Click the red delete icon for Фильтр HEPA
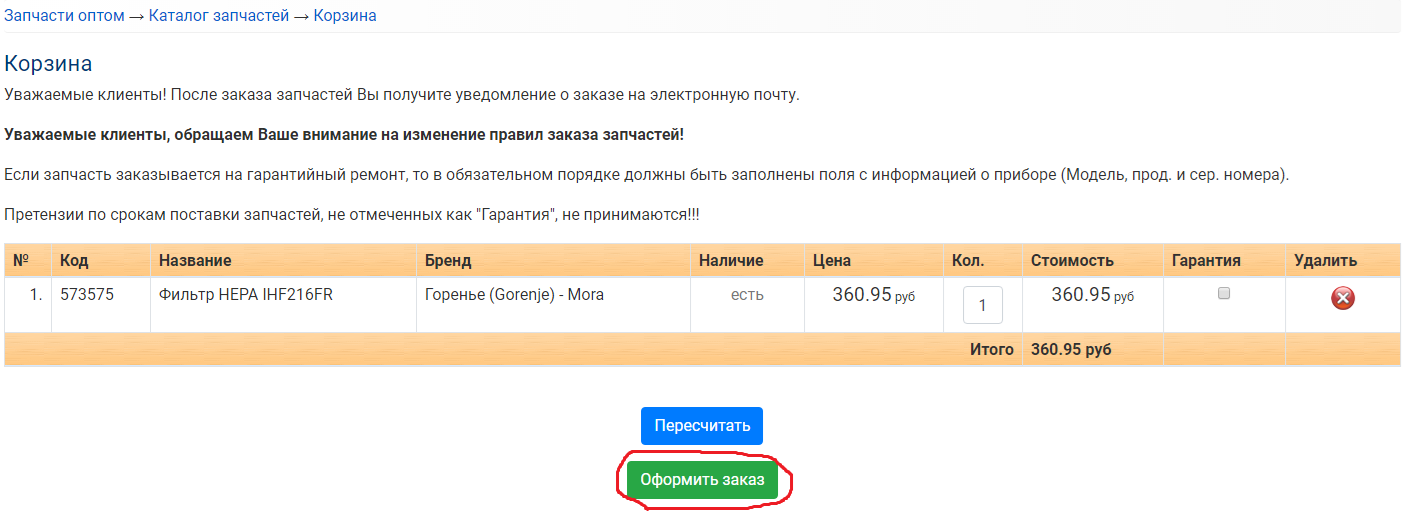The width and height of the screenshot is (1405, 514). click(x=1343, y=298)
